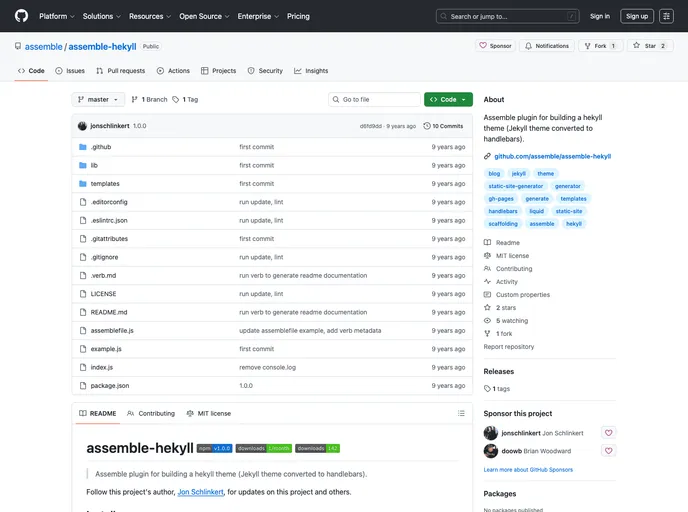View the 1 Branch link
This screenshot has height=512, width=688.
(x=150, y=100)
